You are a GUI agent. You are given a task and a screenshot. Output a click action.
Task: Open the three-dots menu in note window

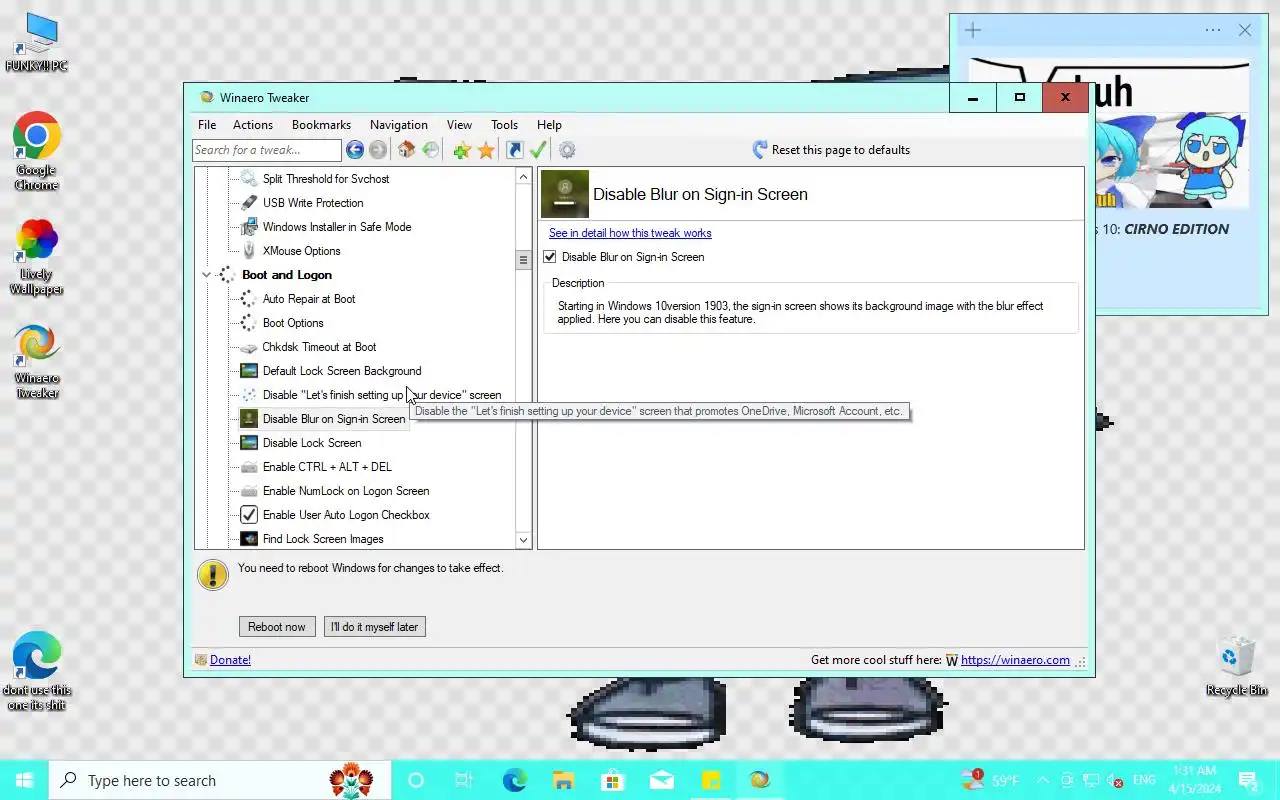click(1213, 30)
